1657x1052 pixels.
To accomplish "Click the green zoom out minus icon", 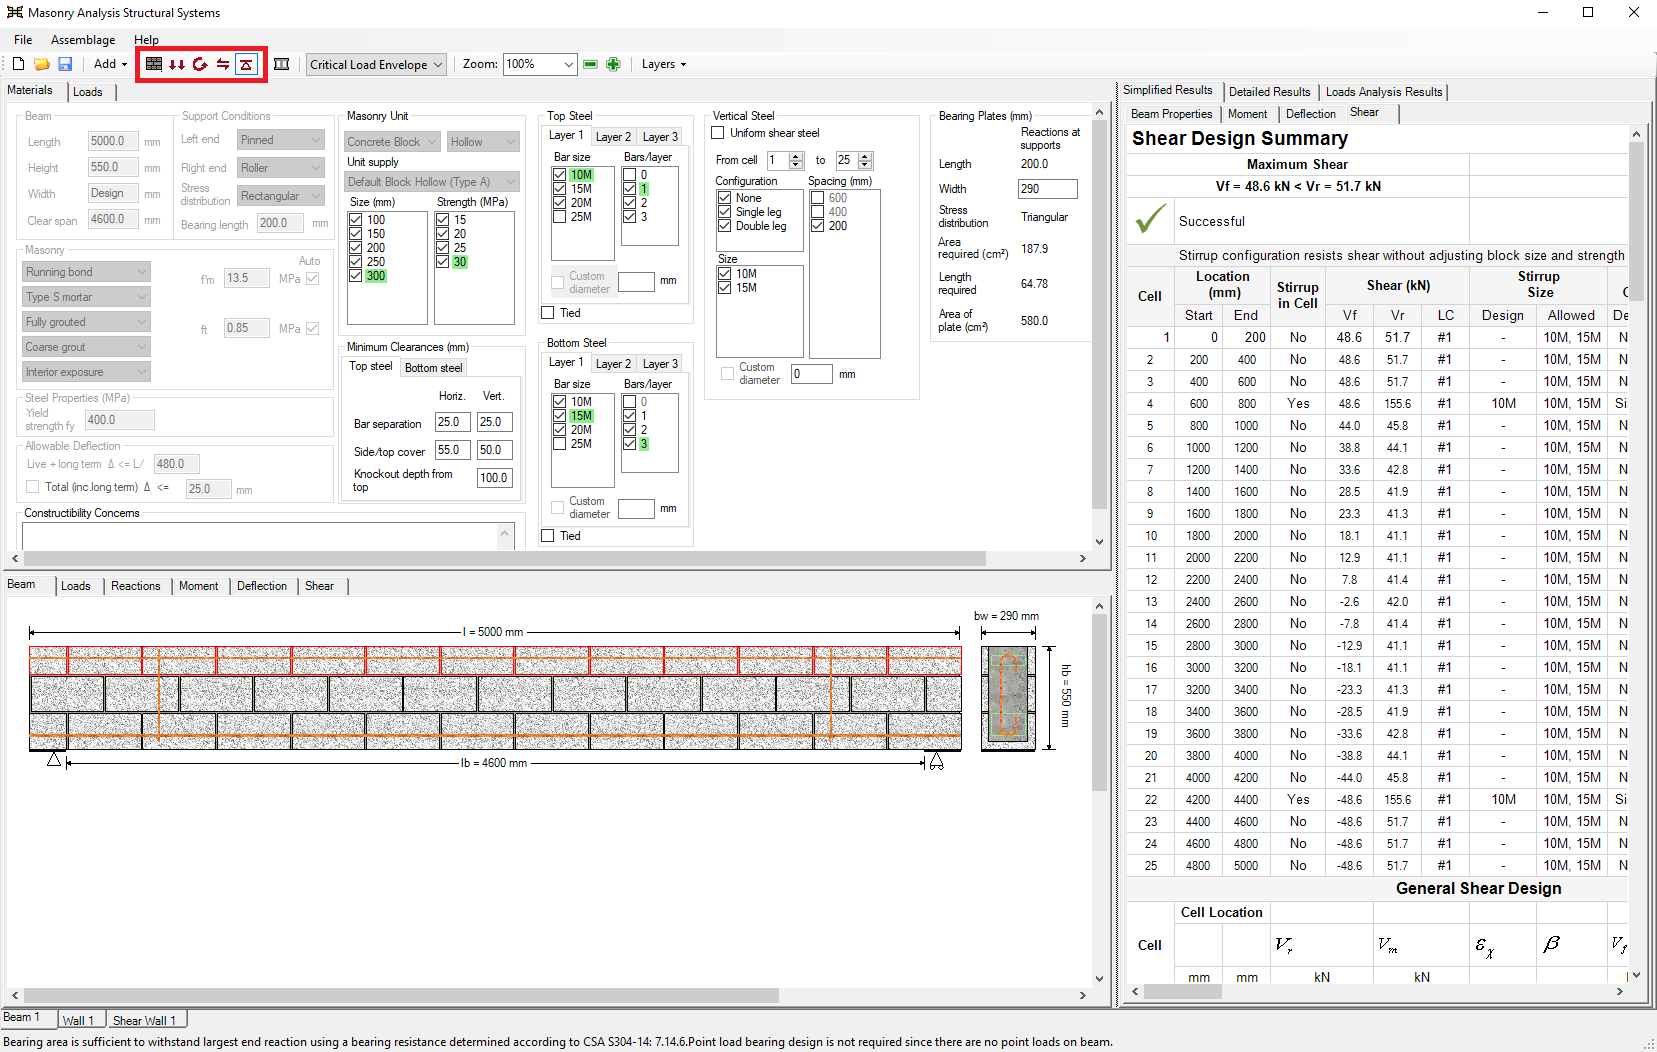I will coord(590,64).
